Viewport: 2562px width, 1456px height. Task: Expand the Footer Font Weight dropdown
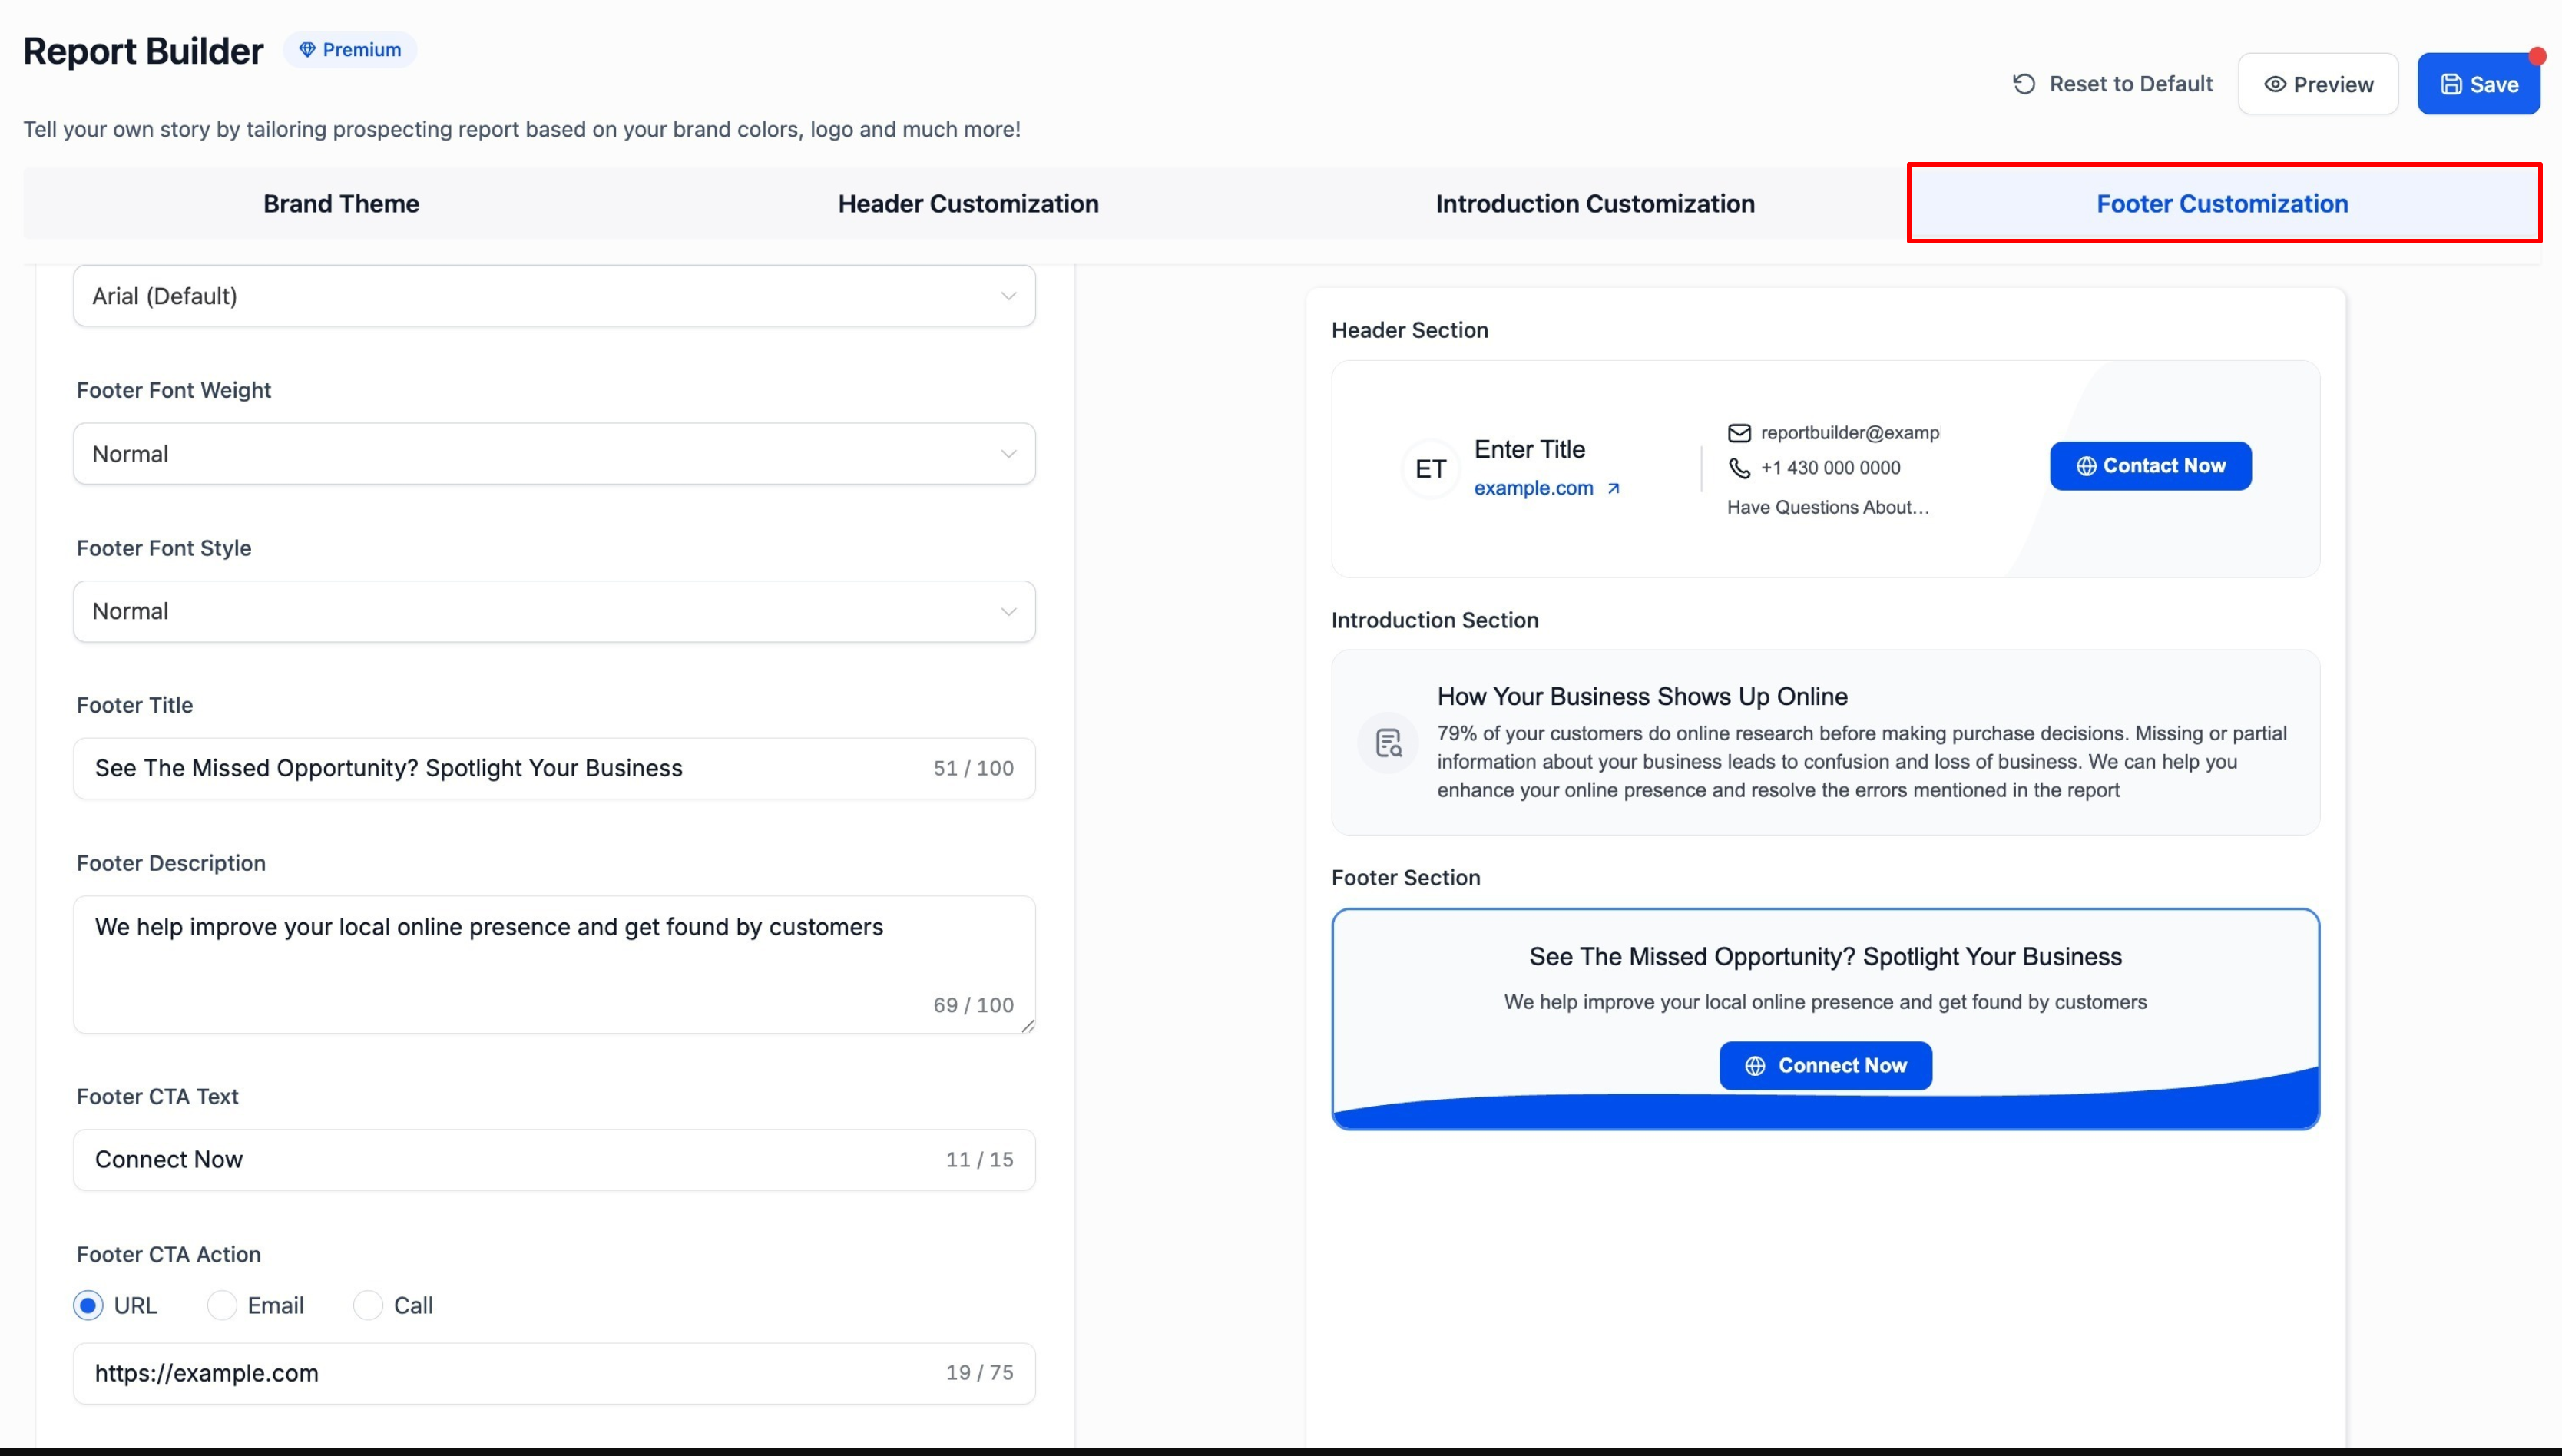coord(554,454)
